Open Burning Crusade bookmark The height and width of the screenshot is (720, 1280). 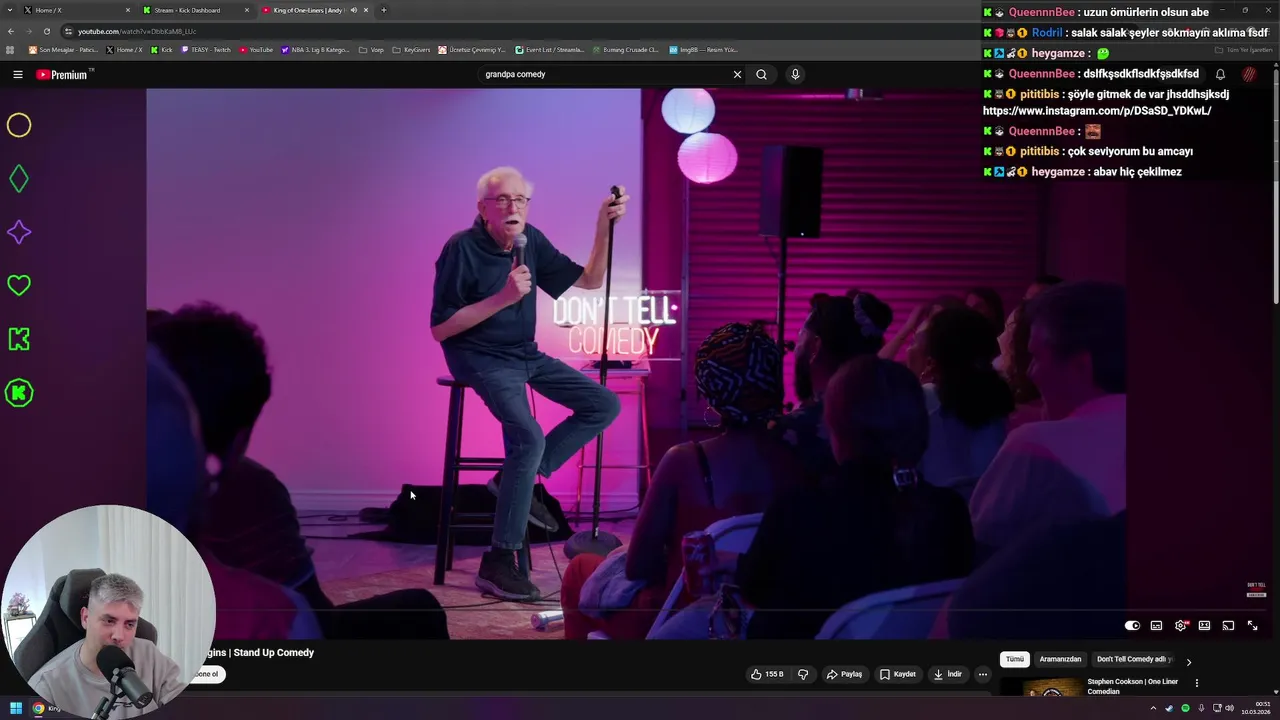pyautogui.click(x=625, y=49)
